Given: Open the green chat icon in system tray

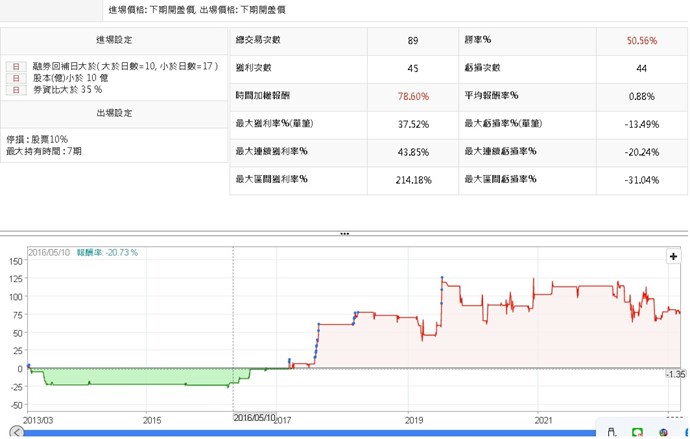Looking at the screenshot, I should pyautogui.click(x=638, y=432).
